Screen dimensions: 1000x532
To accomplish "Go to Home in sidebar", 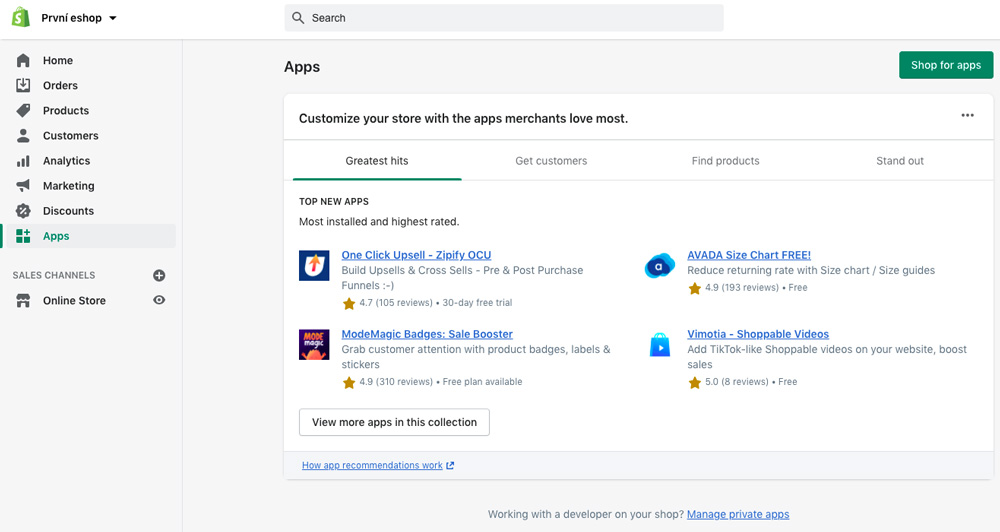I will click(x=58, y=60).
